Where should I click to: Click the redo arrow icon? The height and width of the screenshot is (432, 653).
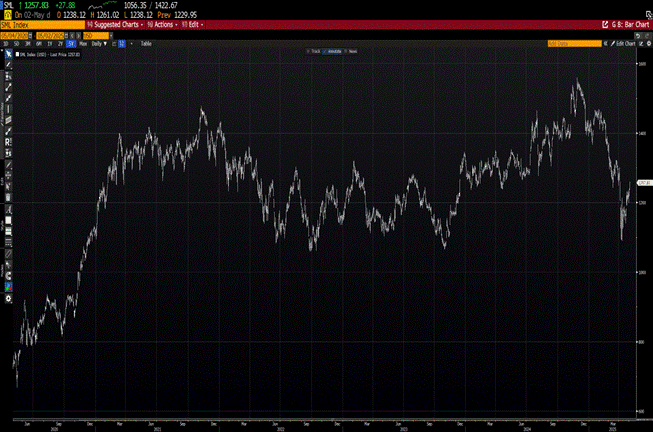tap(646, 36)
